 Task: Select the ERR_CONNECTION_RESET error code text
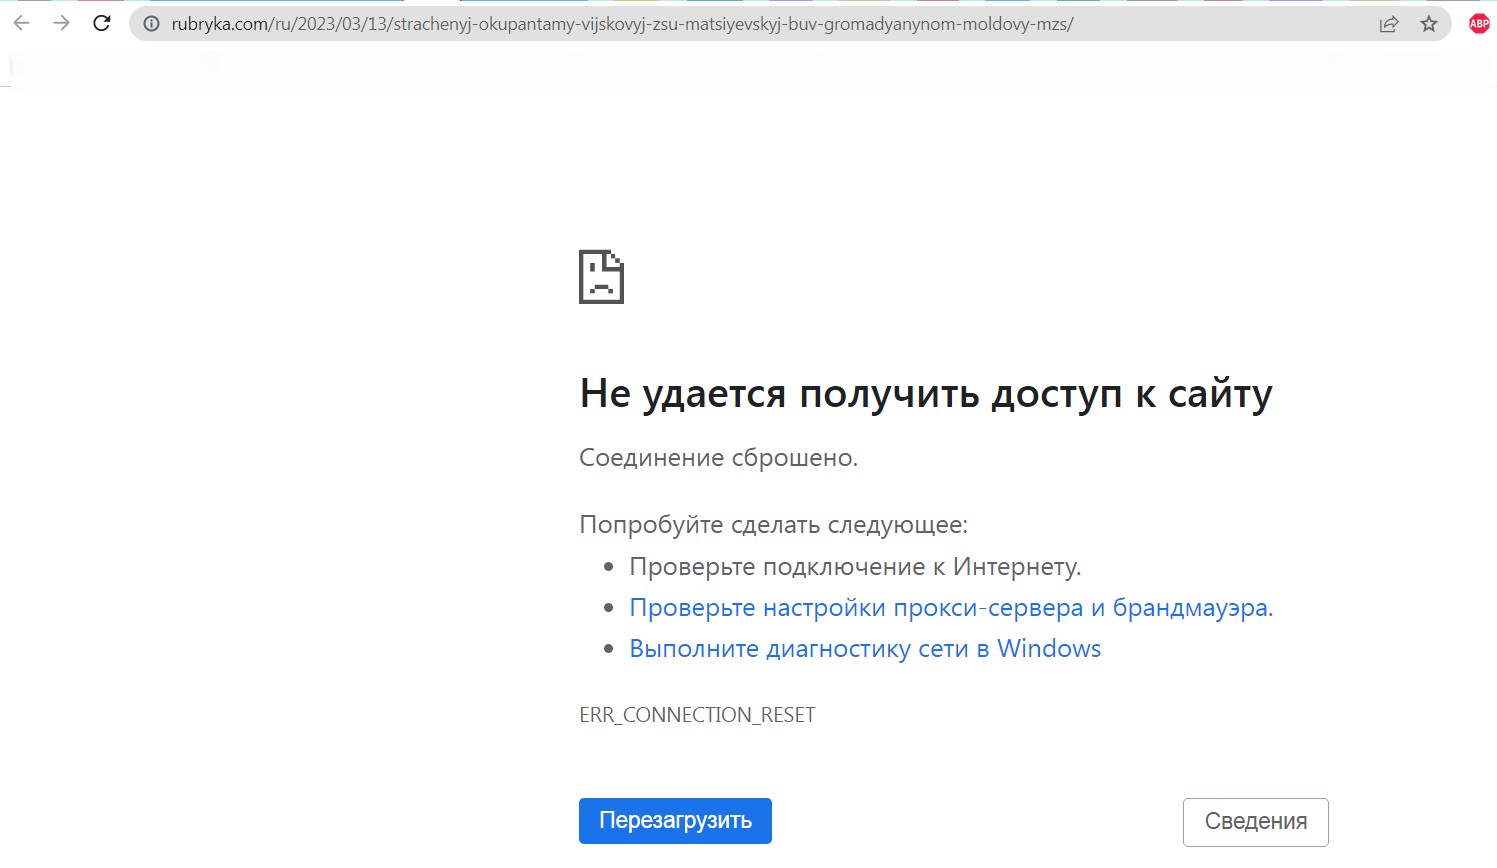[x=697, y=715]
